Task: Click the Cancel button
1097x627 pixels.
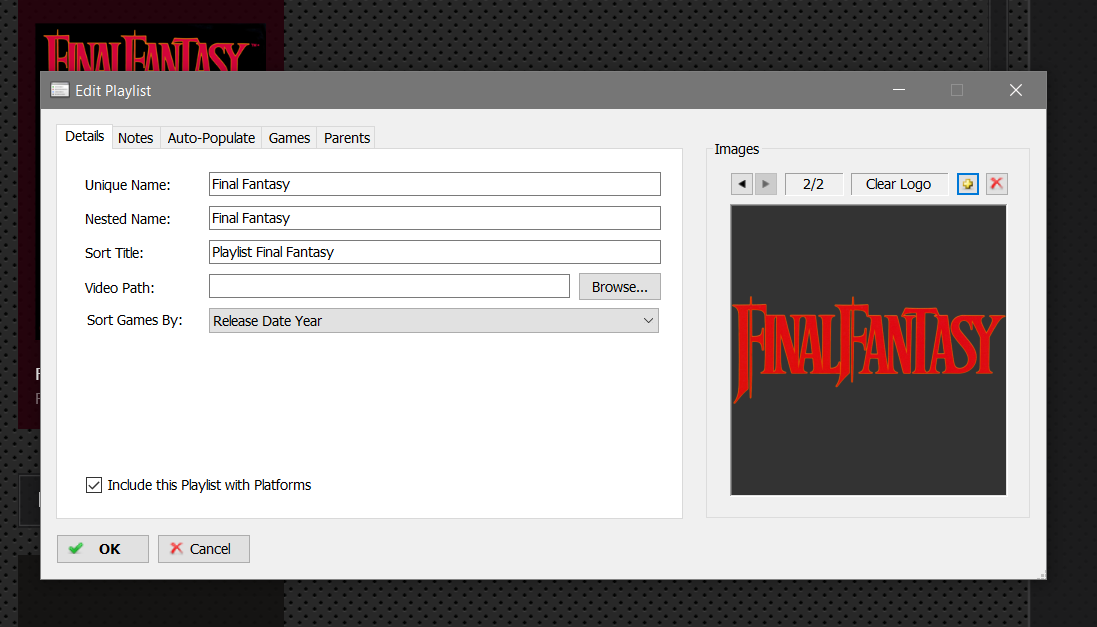Action: pyautogui.click(x=203, y=549)
